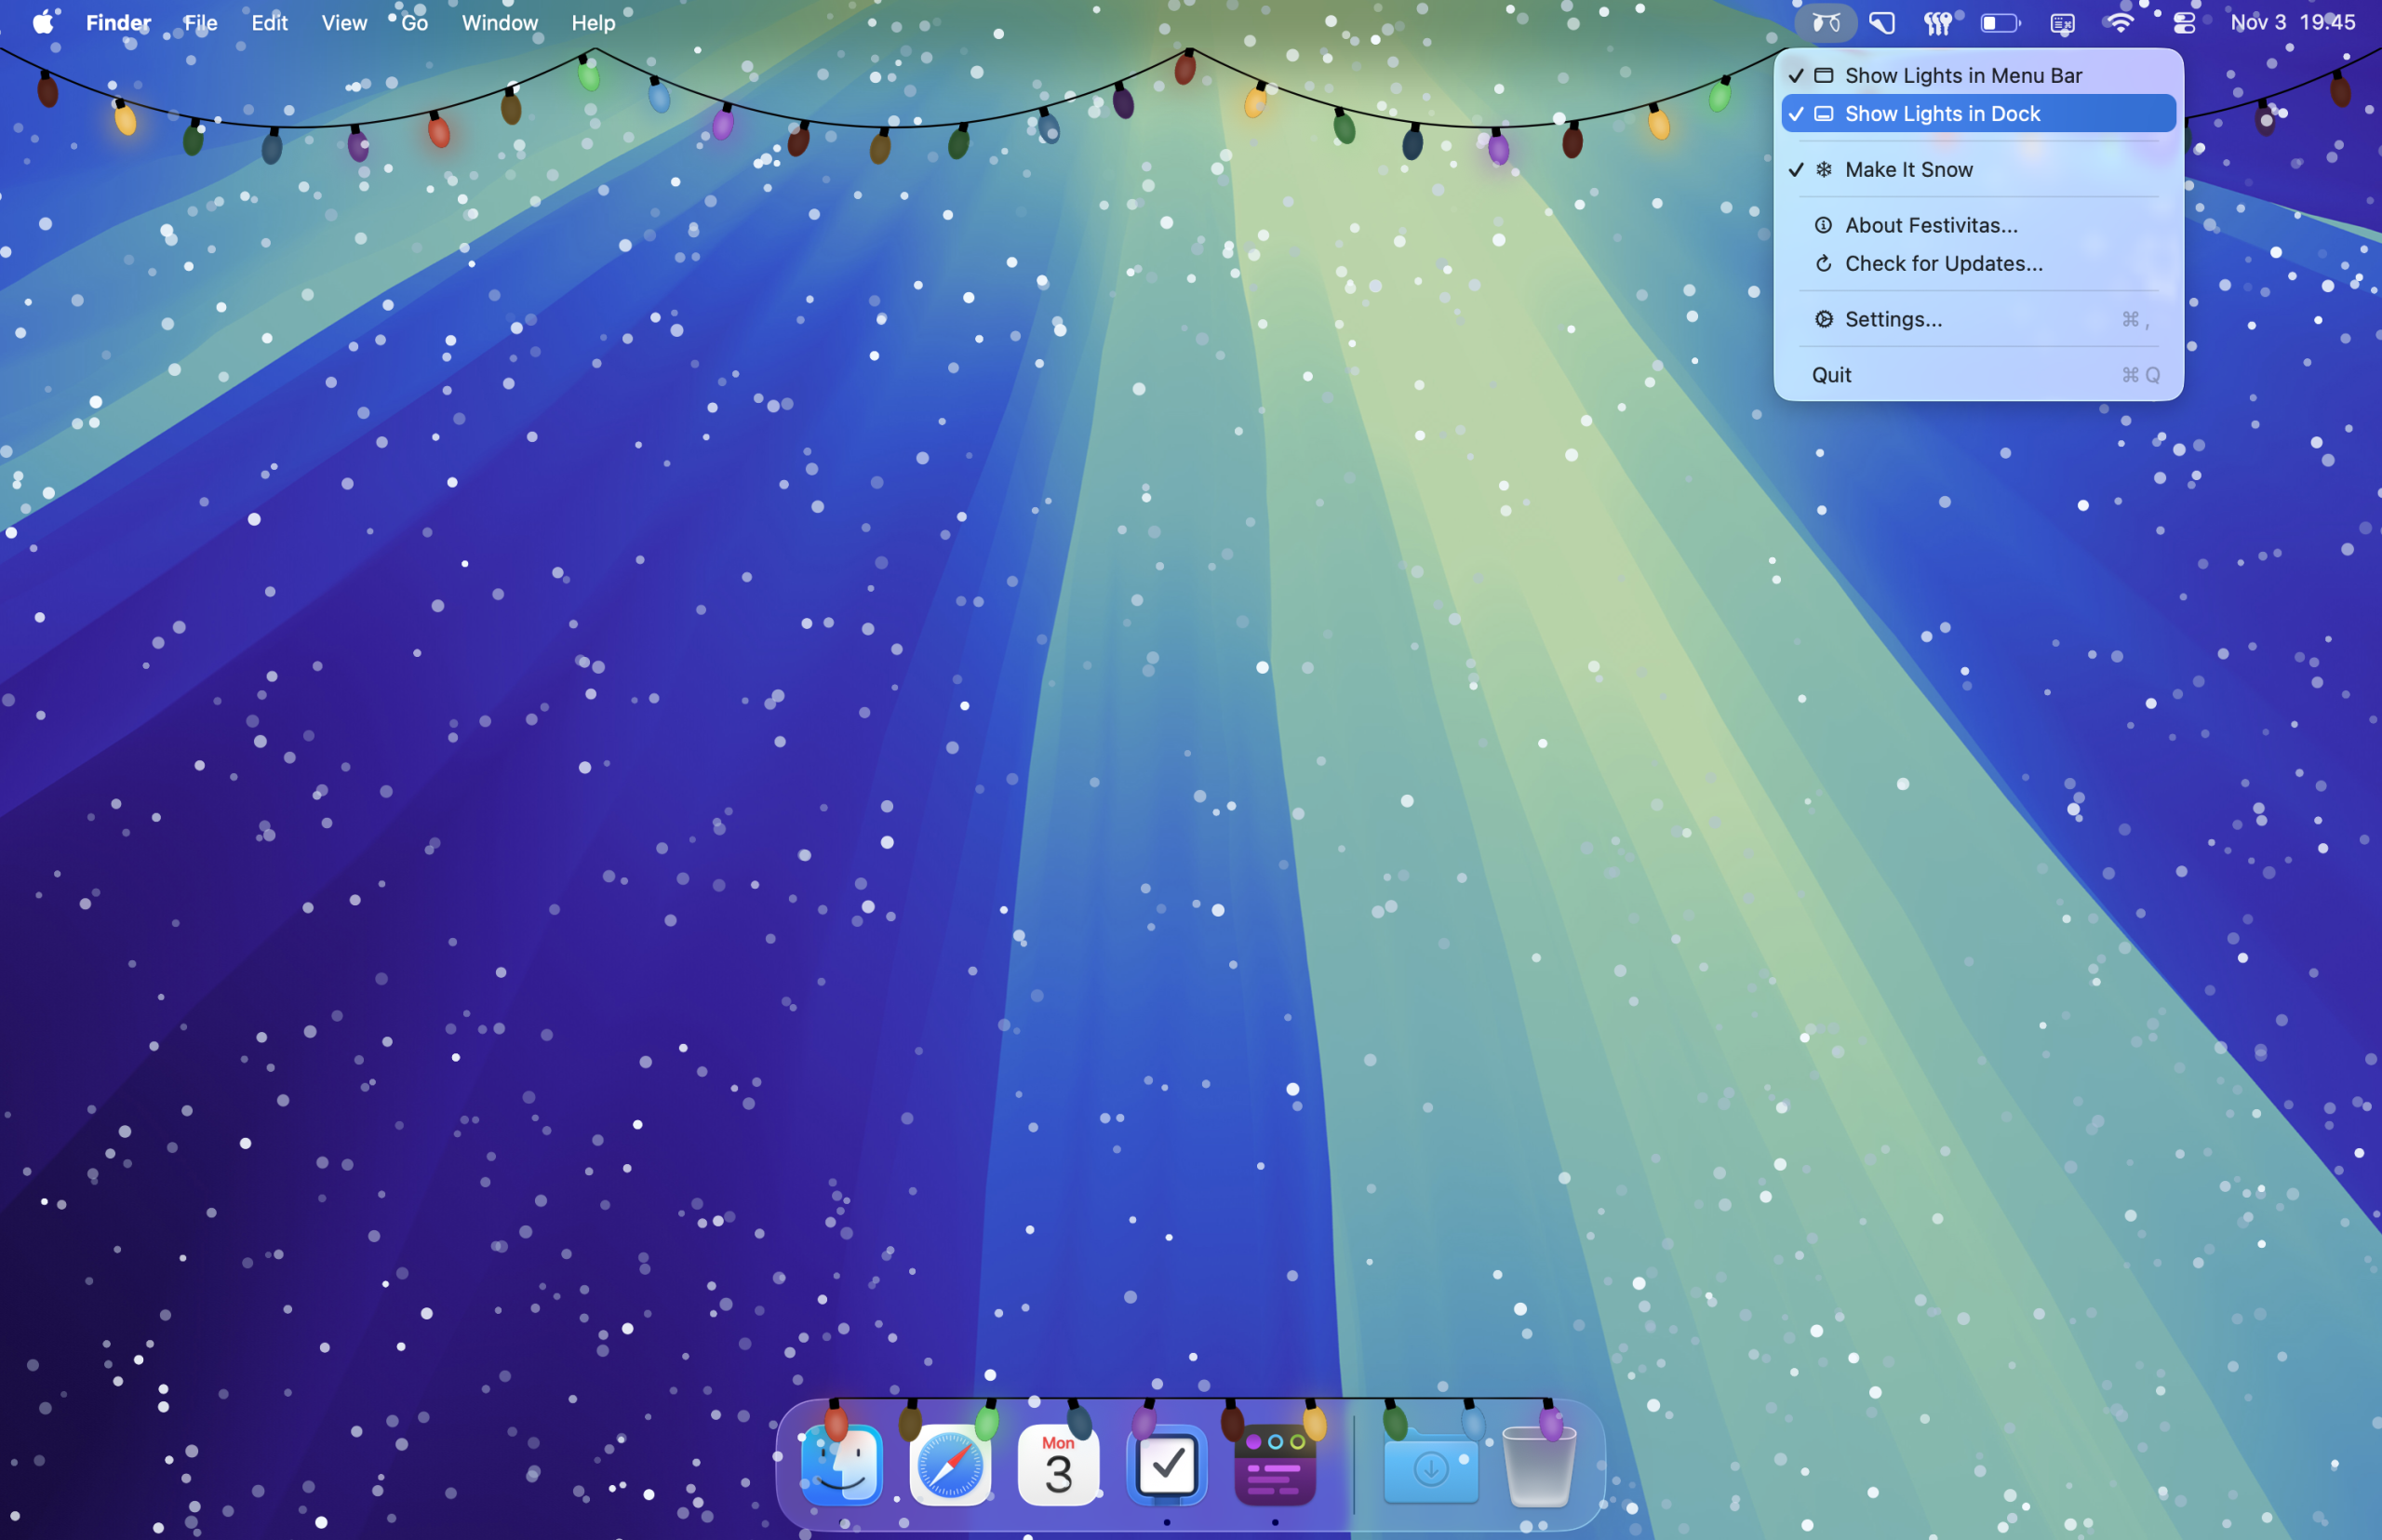Open Control Center from the menu bar
The width and height of the screenshot is (2382, 1540).
2183,22
